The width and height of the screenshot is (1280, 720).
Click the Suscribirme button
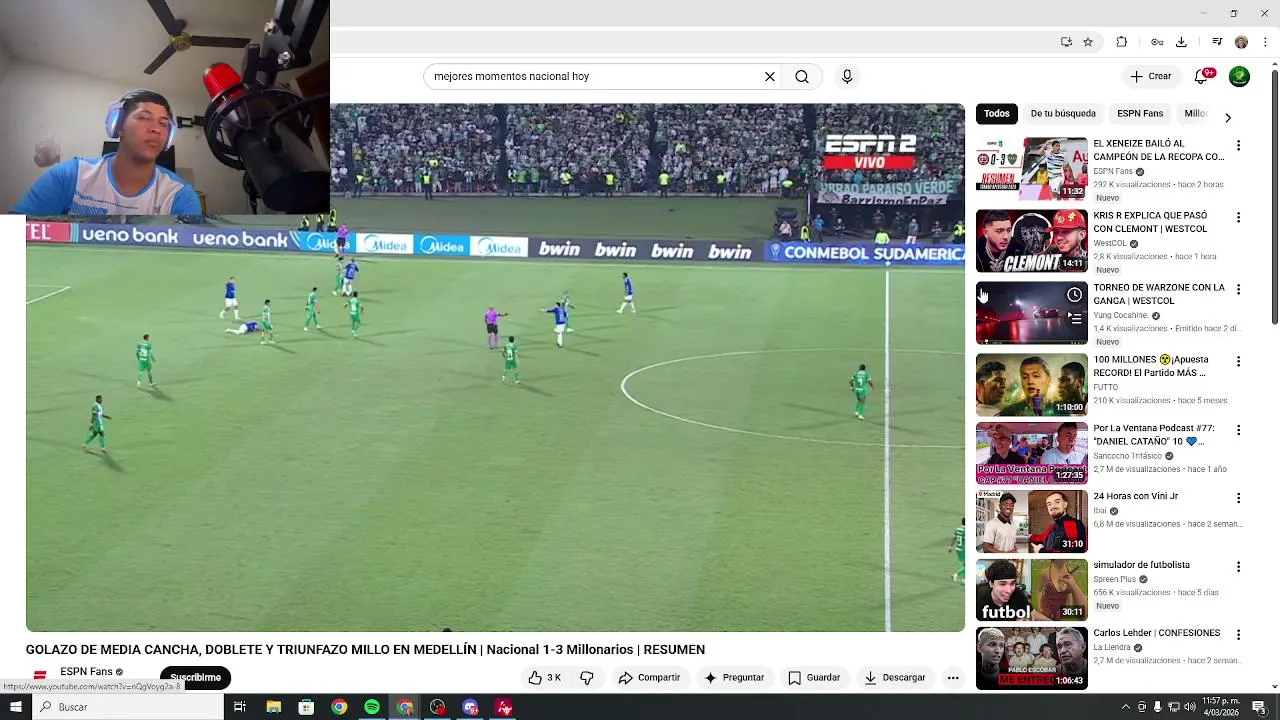click(195, 677)
